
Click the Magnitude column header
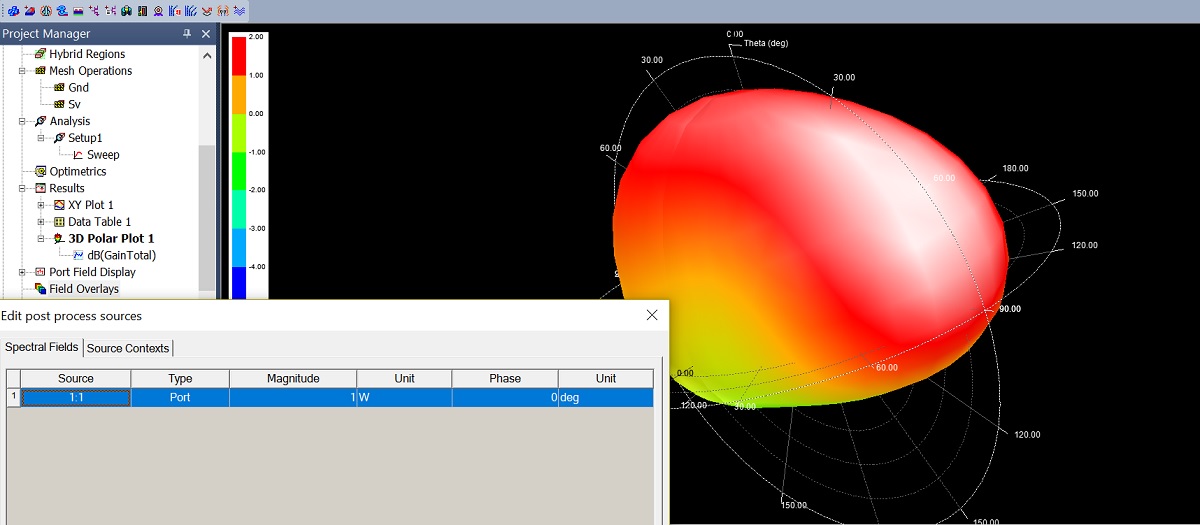click(292, 379)
